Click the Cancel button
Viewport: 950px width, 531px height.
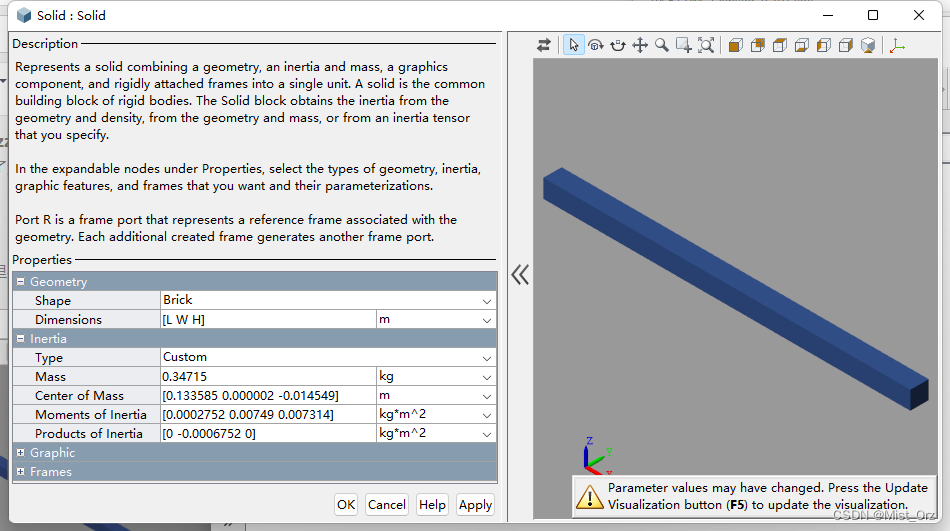(x=387, y=504)
